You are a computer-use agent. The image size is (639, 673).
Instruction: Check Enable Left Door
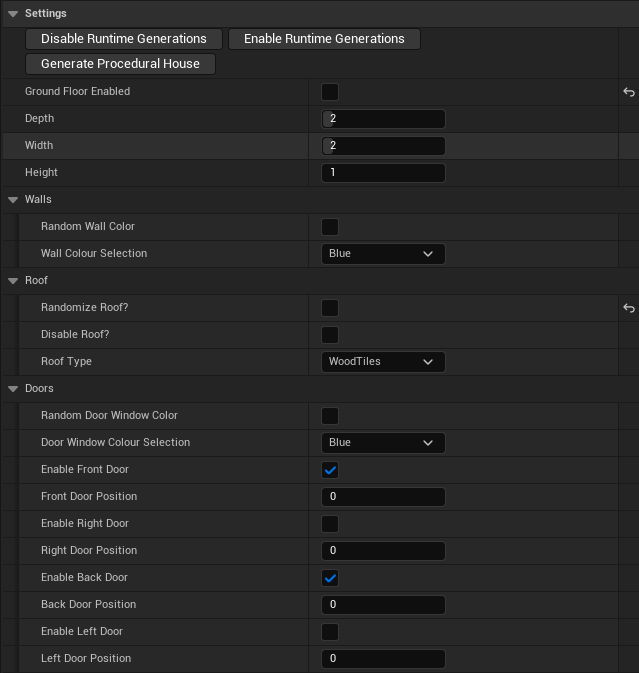tap(330, 632)
